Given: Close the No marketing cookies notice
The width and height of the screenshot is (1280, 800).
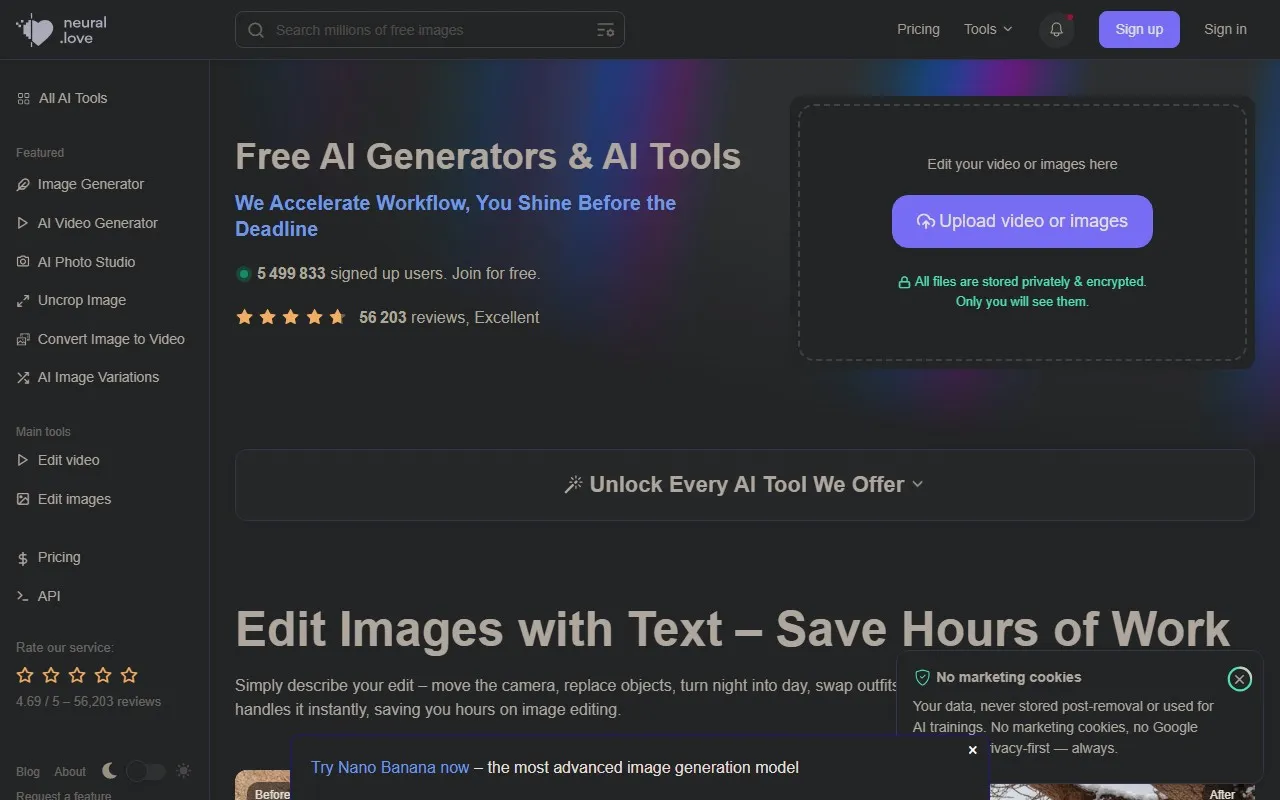Looking at the screenshot, I should coord(1239,679).
